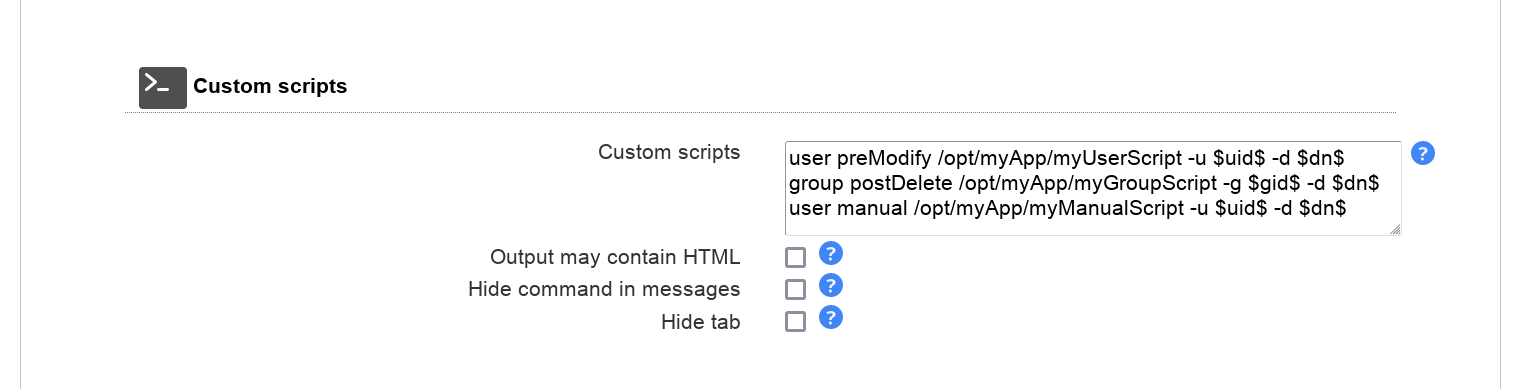Click the Output may contain HTML label
The height and width of the screenshot is (389, 1520).
tap(615, 257)
